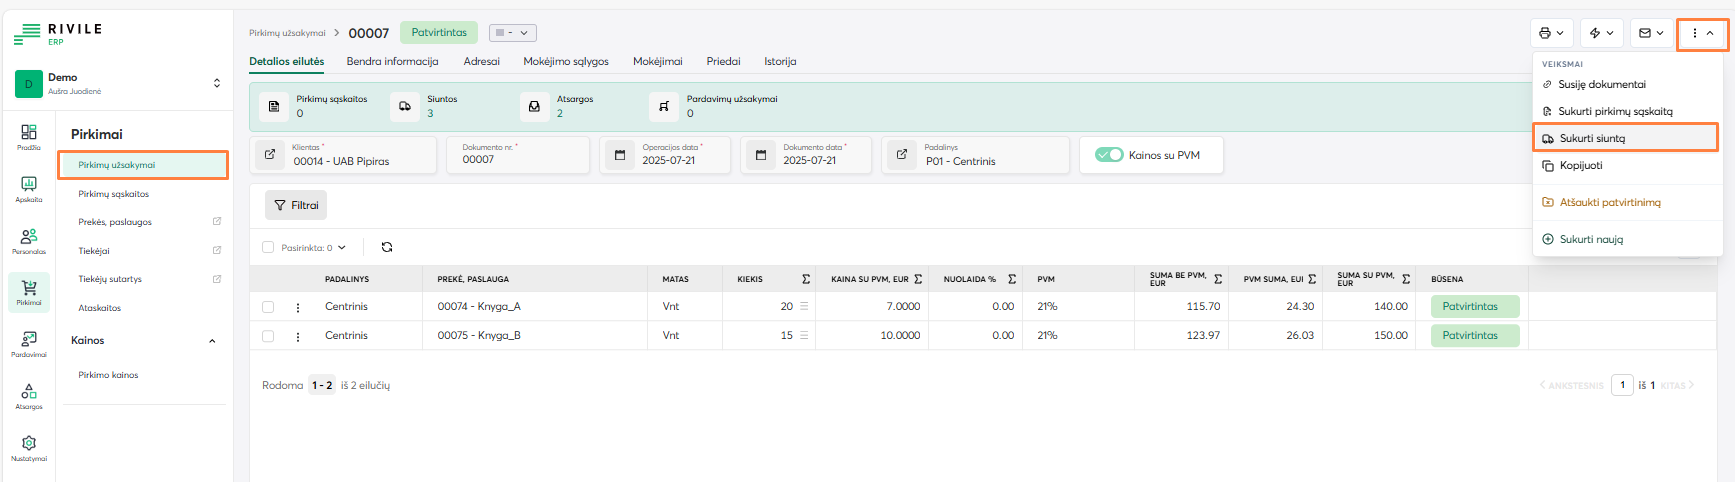The image size is (1735, 482).
Task: Click the Filtrai button
Action: click(296, 205)
